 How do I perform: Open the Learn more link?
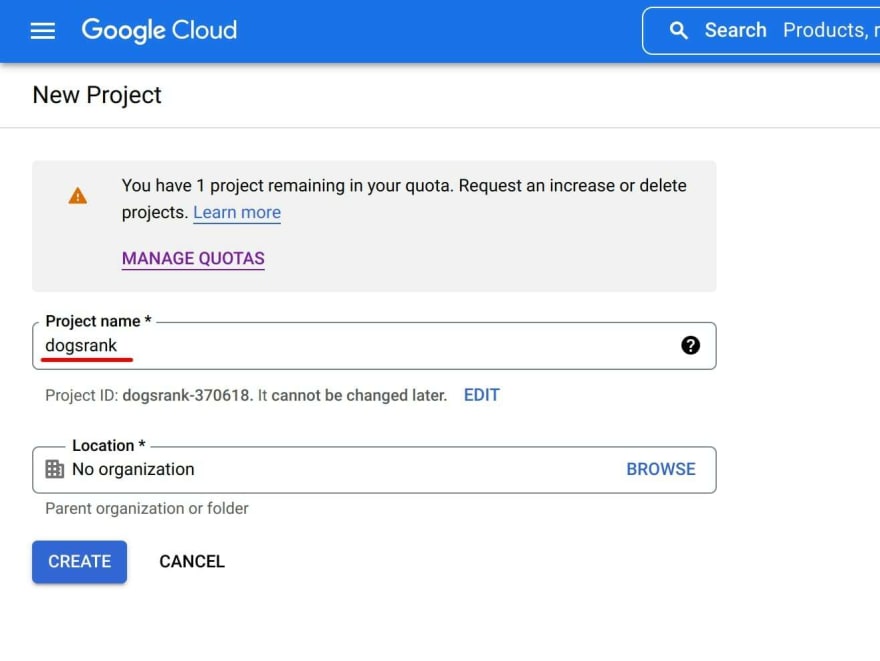point(237,213)
